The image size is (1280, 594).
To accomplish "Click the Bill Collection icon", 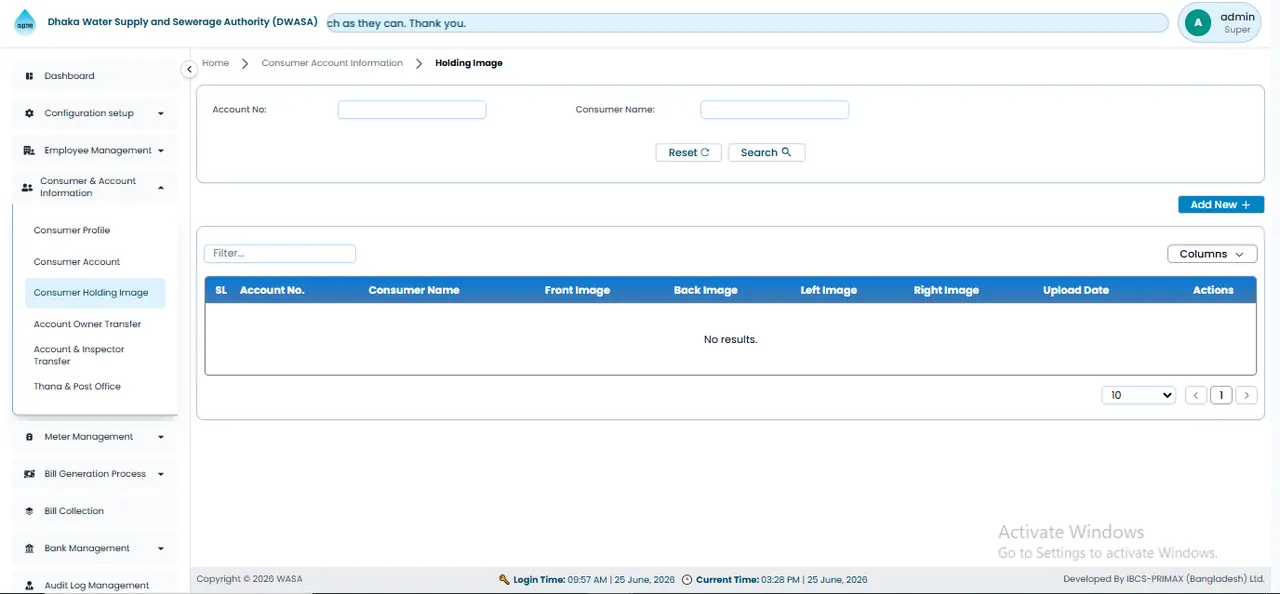I will pyautogui.click(x=29, y=511).
